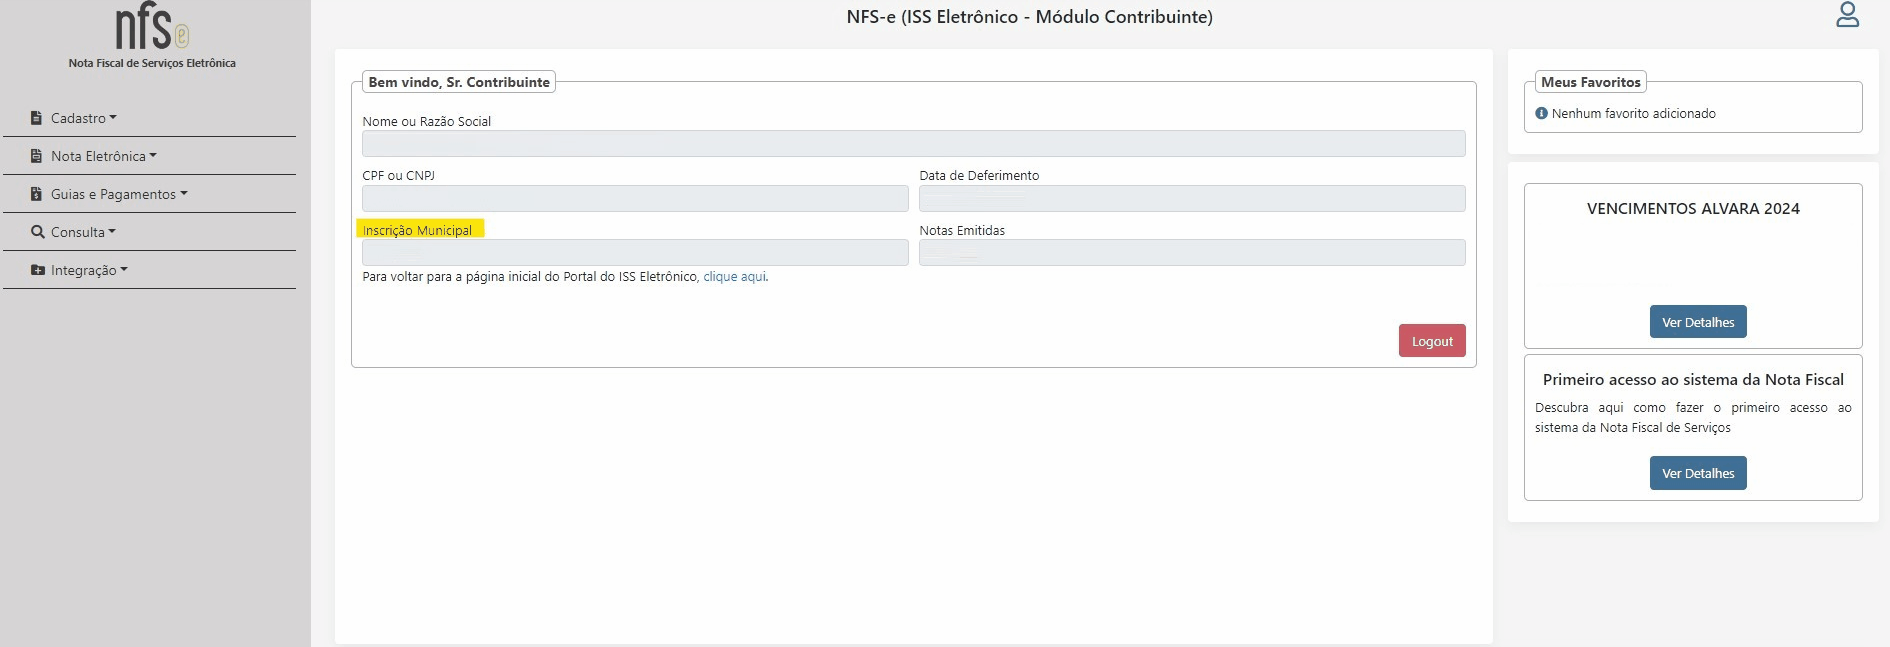The width and height of the screenshot is (1890, 647).
Task: Click the Nota Eletrônica sidebar icon
Action: tap(37, 156)
